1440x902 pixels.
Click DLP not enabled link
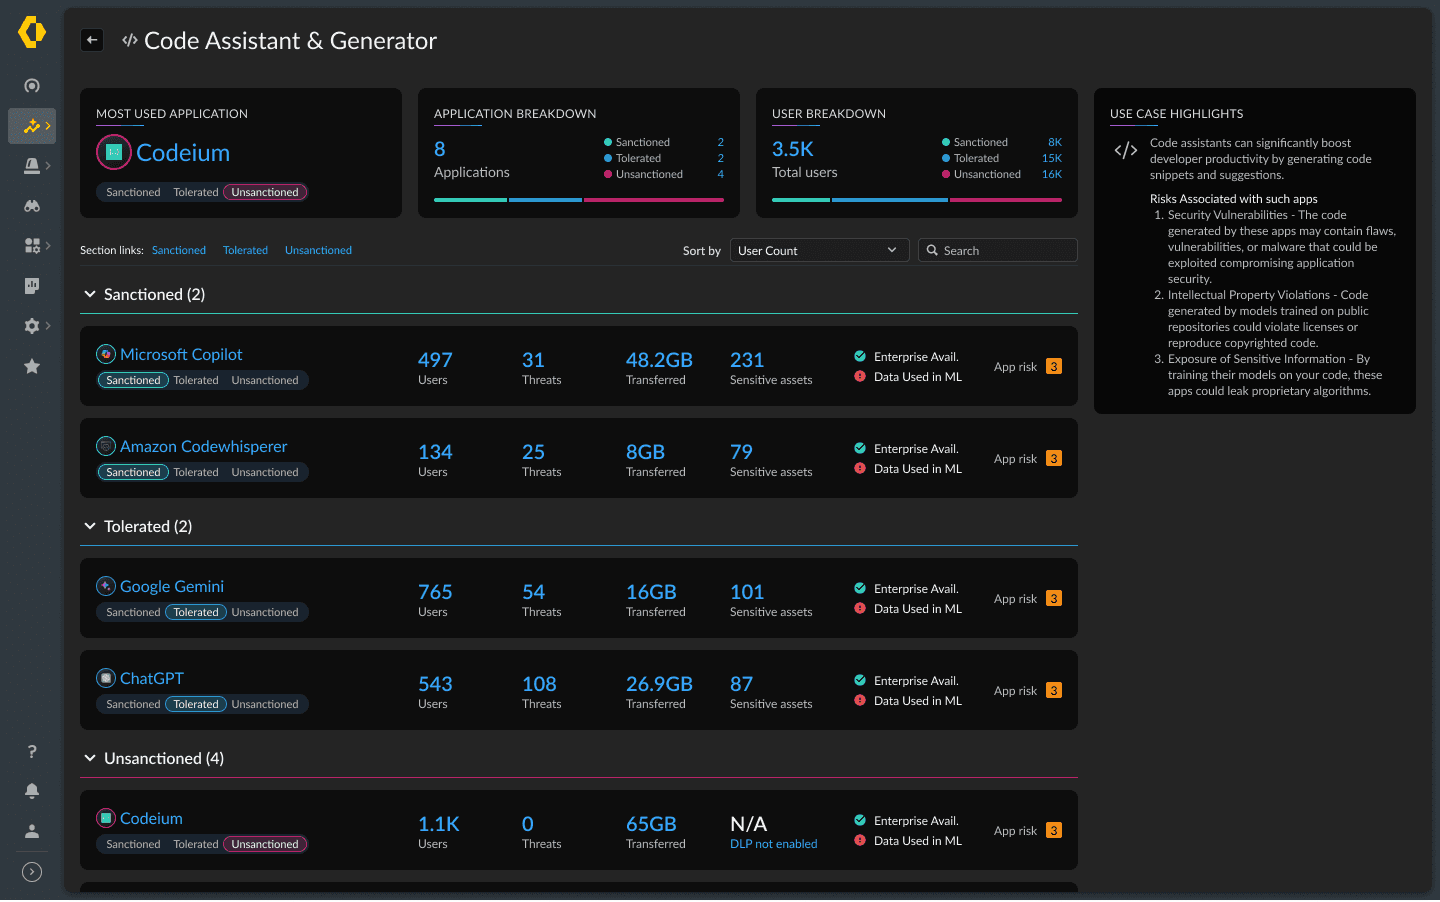774,844
